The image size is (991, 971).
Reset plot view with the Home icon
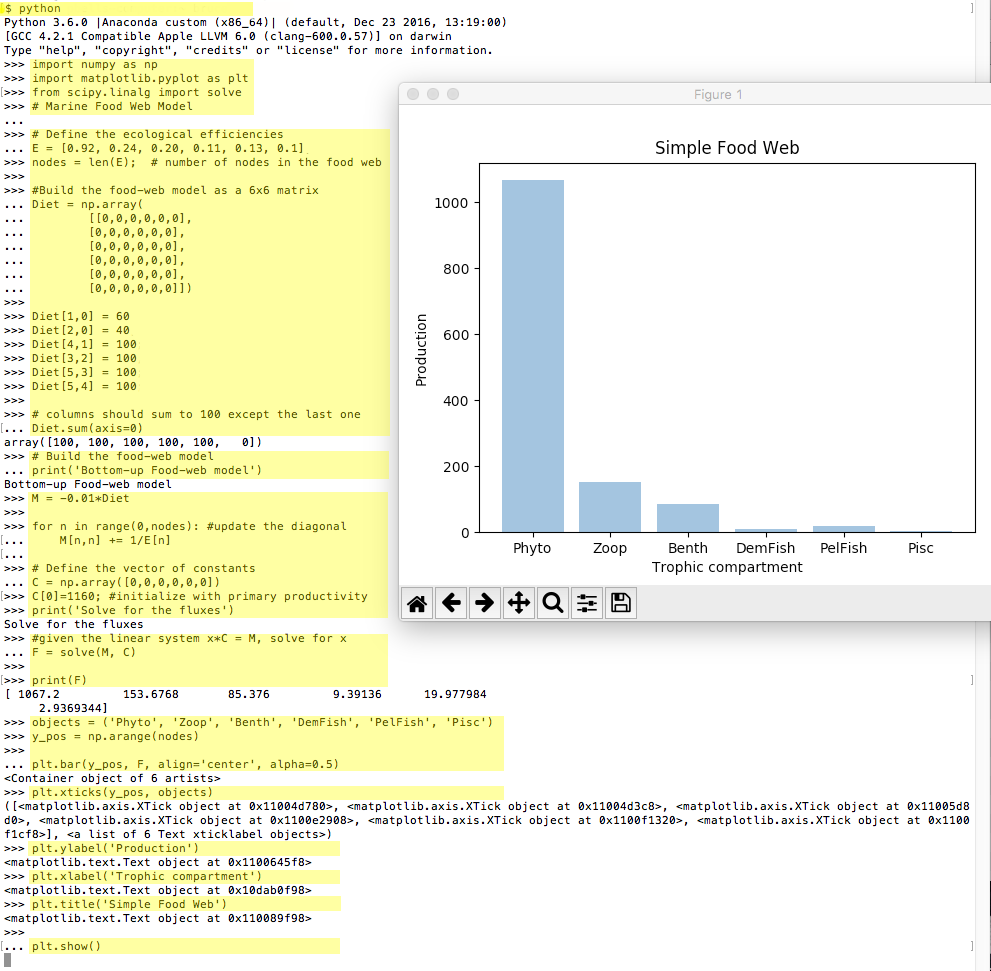418,603
